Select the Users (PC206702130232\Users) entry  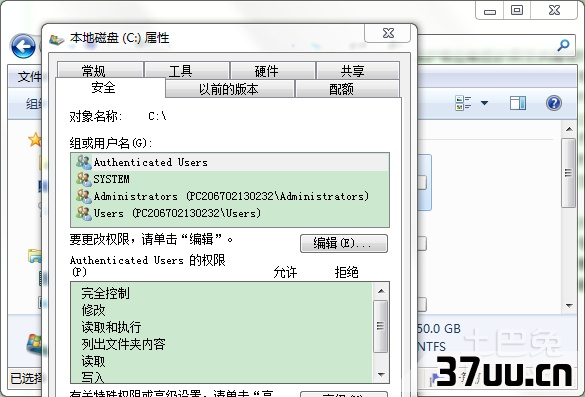230,213
